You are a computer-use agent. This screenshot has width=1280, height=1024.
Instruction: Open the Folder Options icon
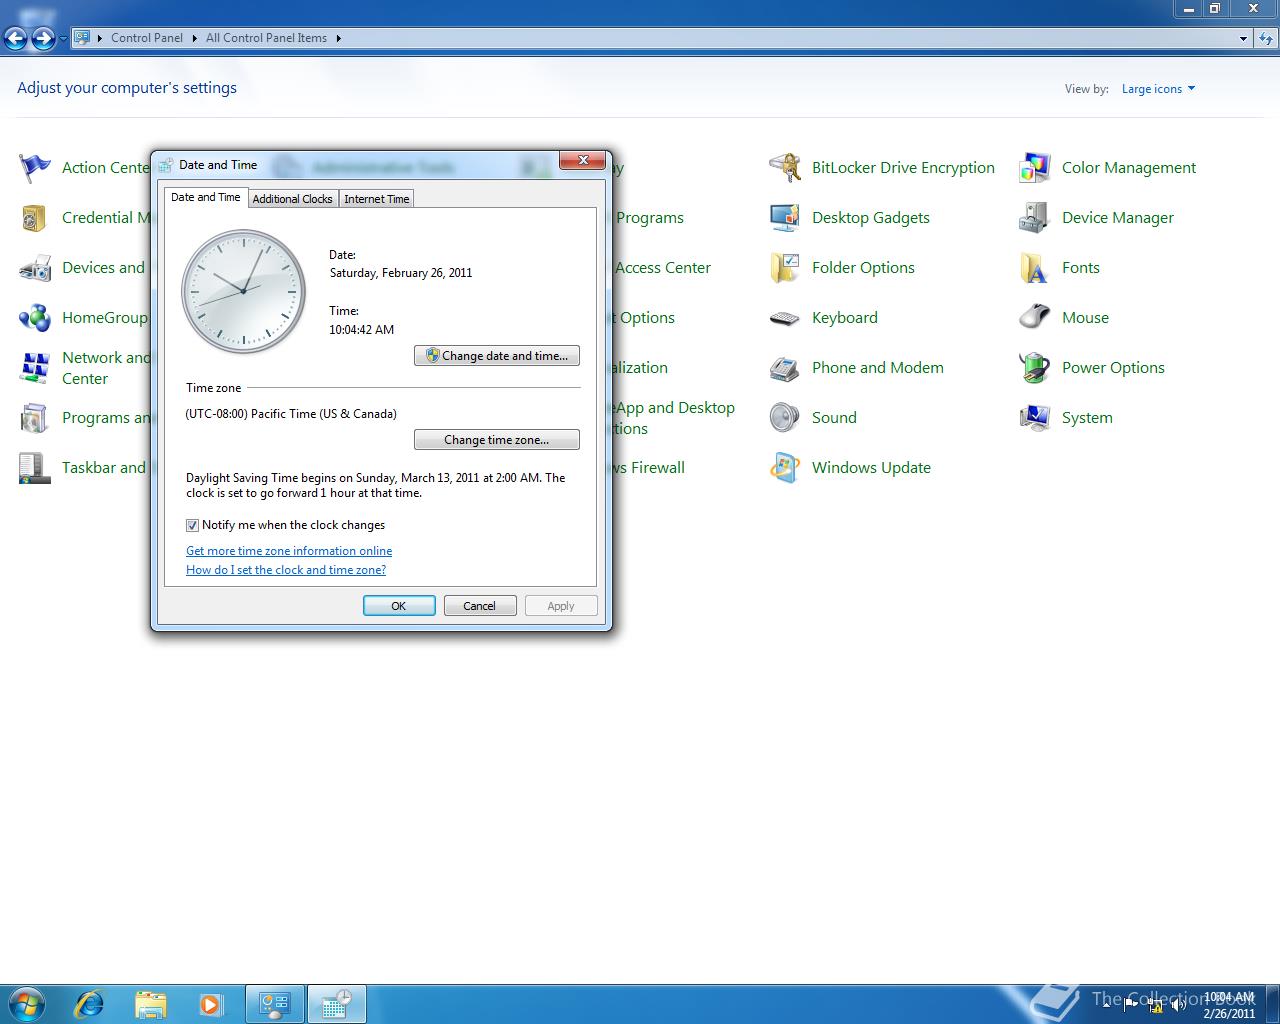[x=785, y=268]
